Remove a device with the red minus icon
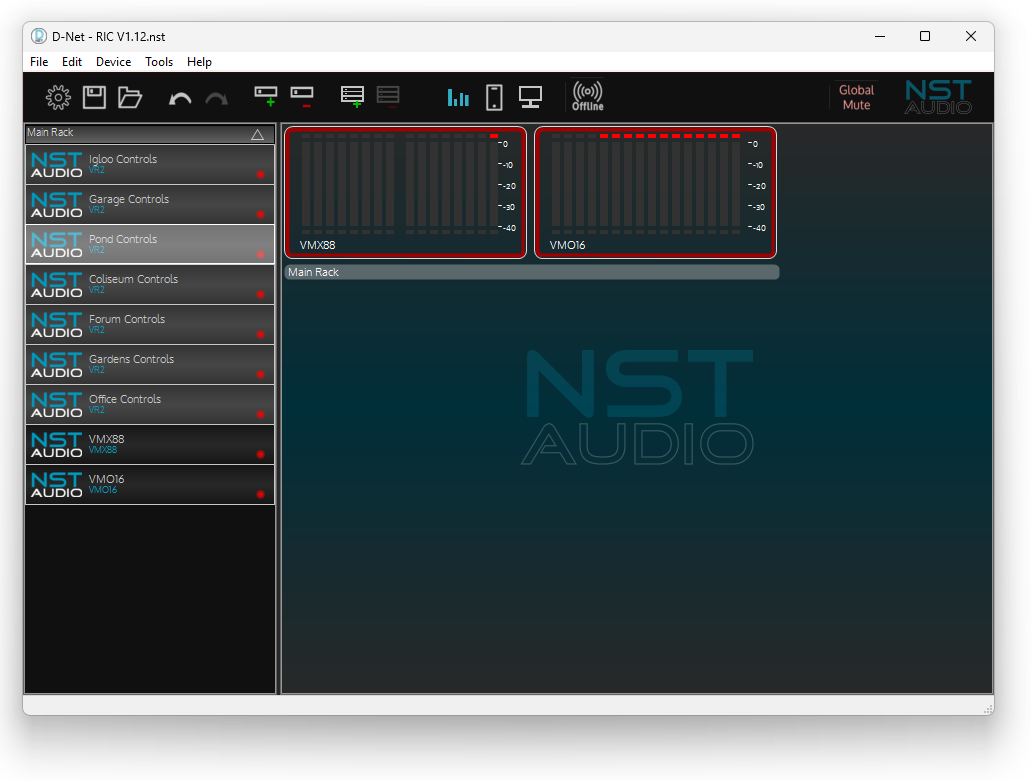This screenshot has width=1031, height=780. coord(302,96)
